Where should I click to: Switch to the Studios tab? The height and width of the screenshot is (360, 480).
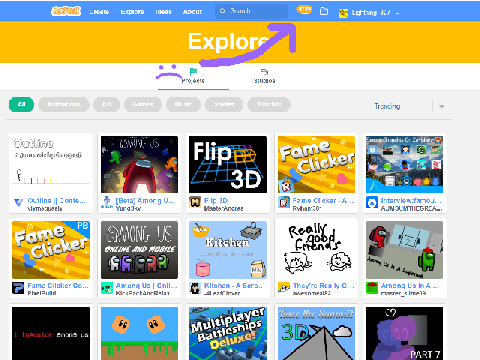(264, 75)
